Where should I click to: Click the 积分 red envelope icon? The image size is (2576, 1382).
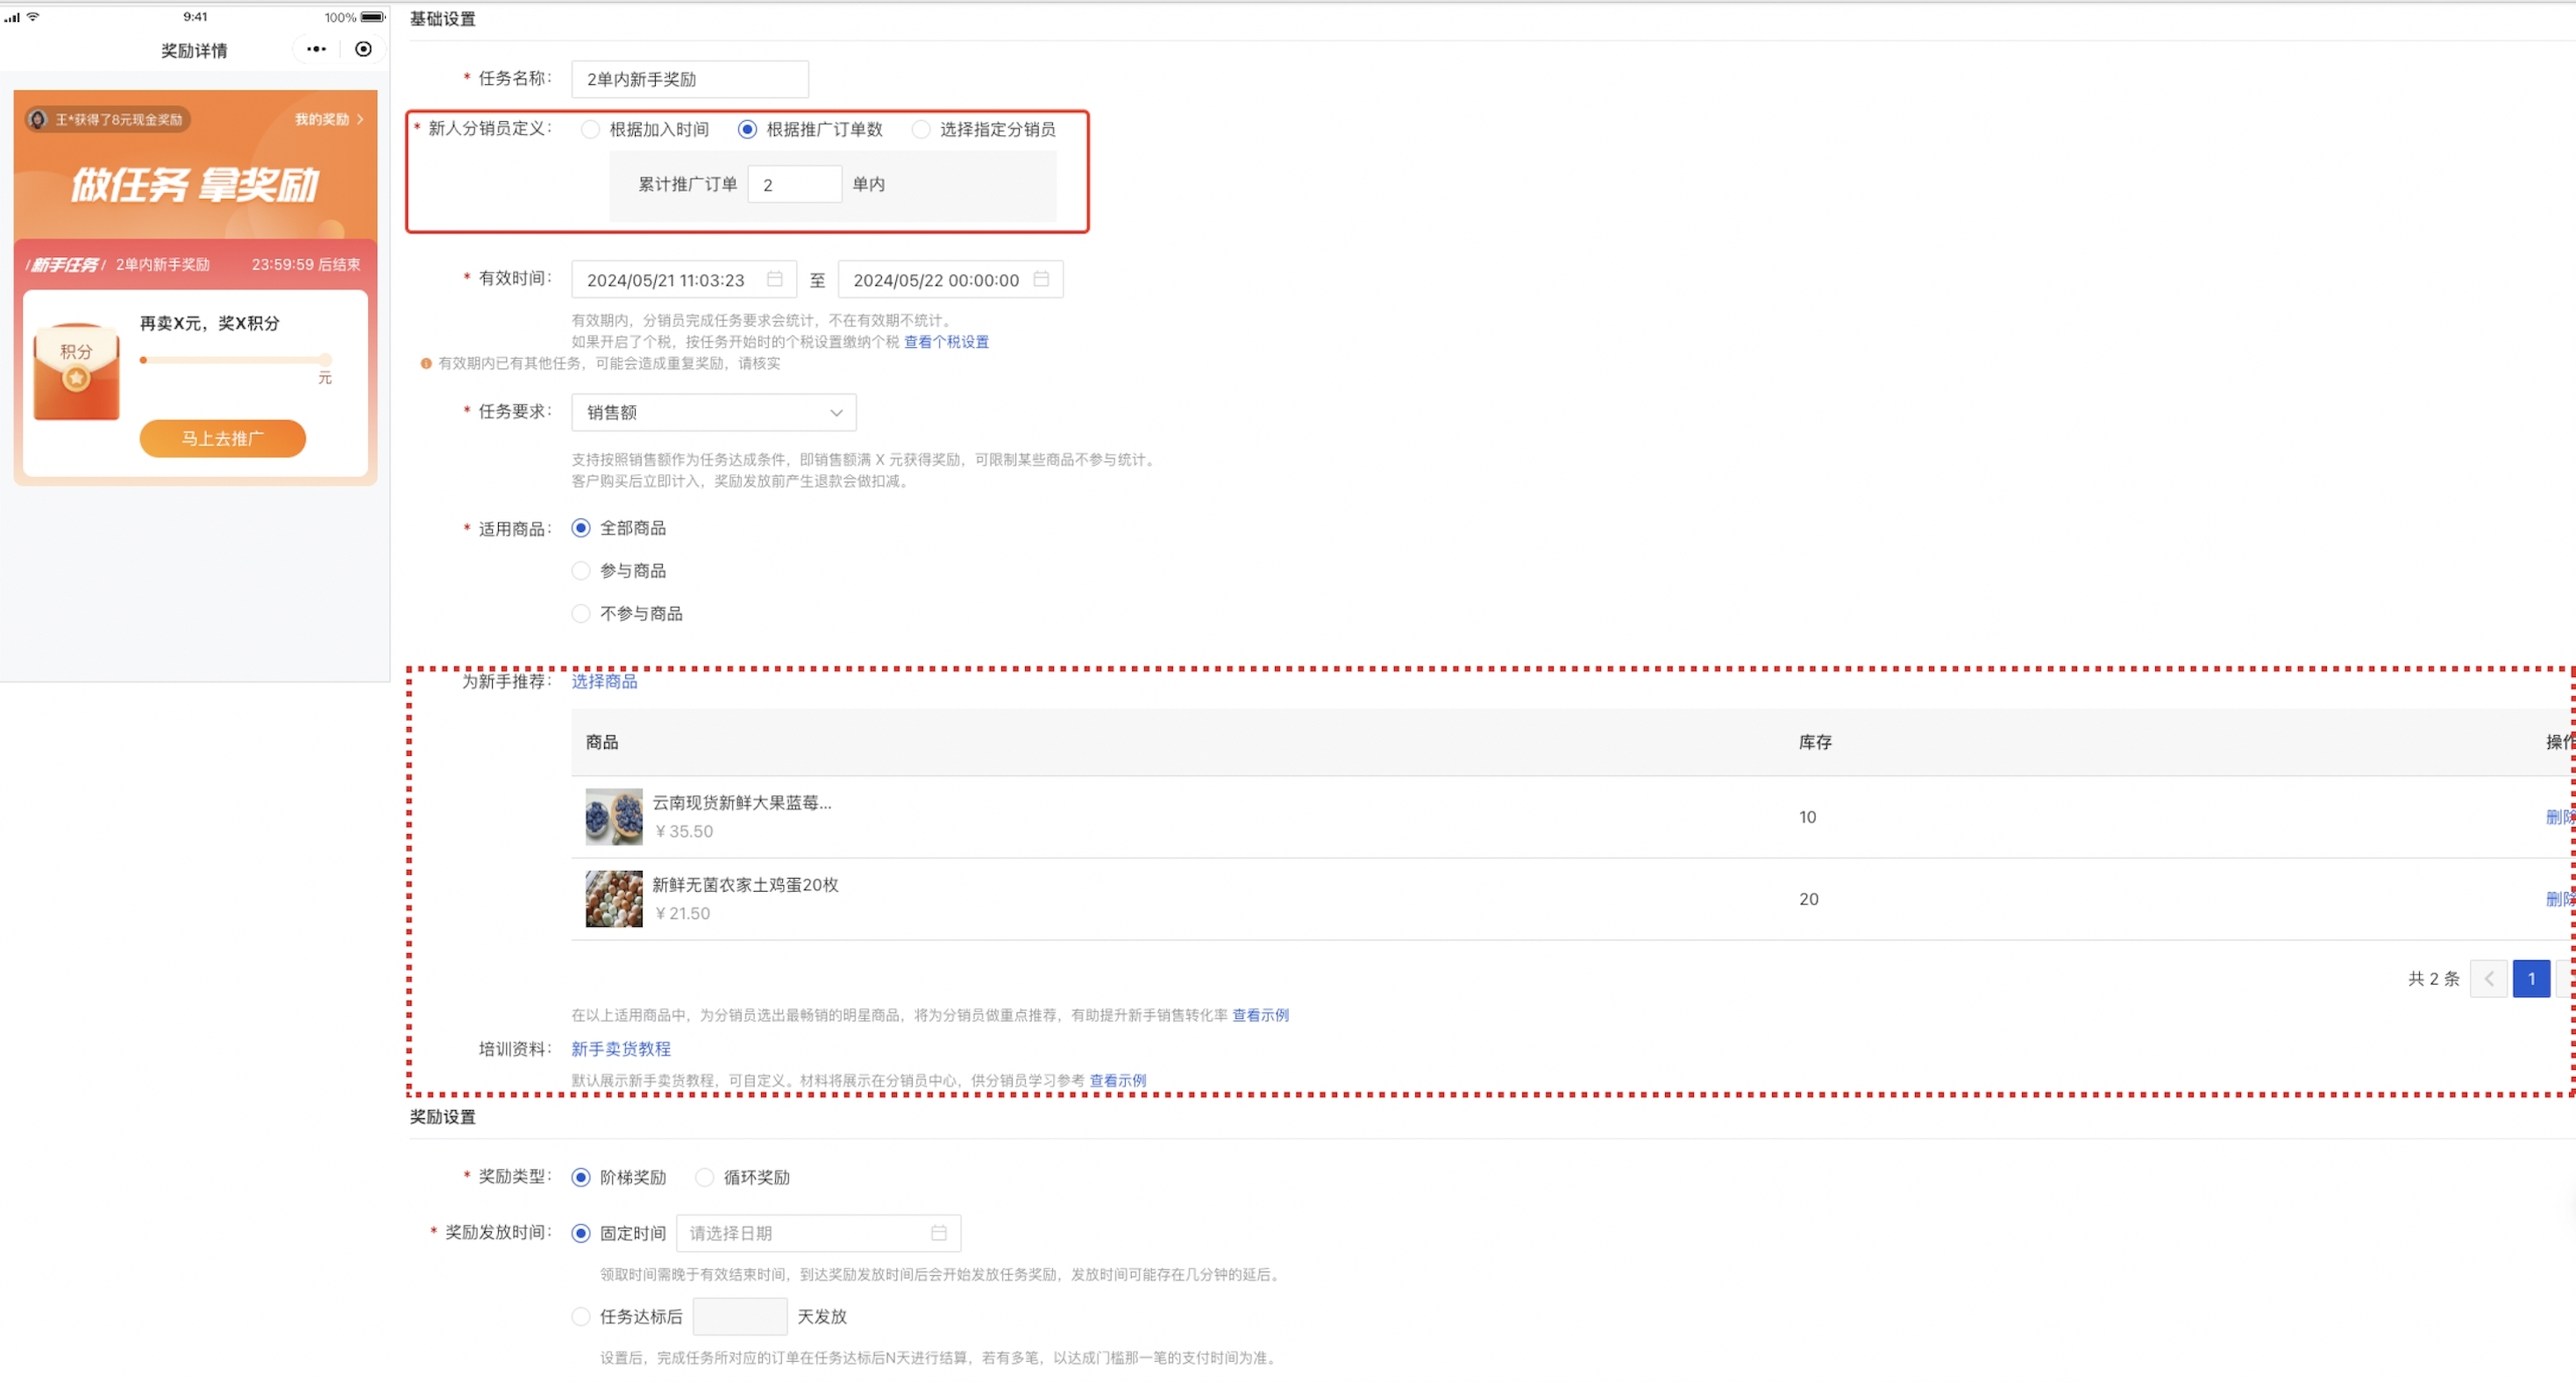[x=76, y=371]
